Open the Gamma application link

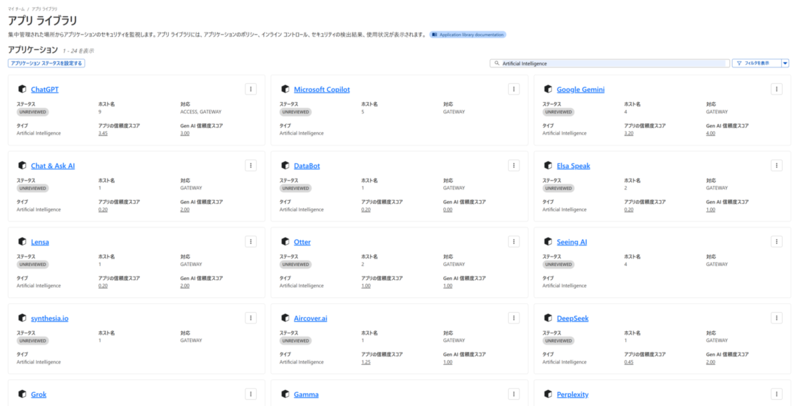[x=306, y=394]
